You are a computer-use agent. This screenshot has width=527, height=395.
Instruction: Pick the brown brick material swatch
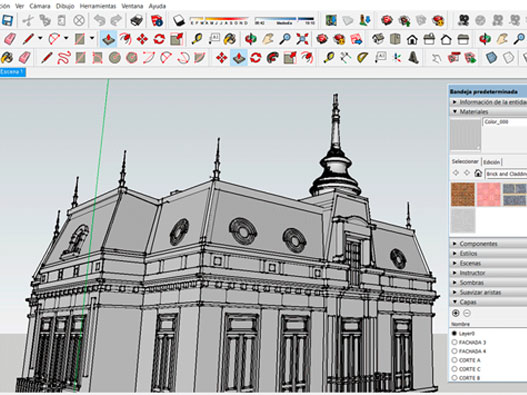tap(462, 194)
